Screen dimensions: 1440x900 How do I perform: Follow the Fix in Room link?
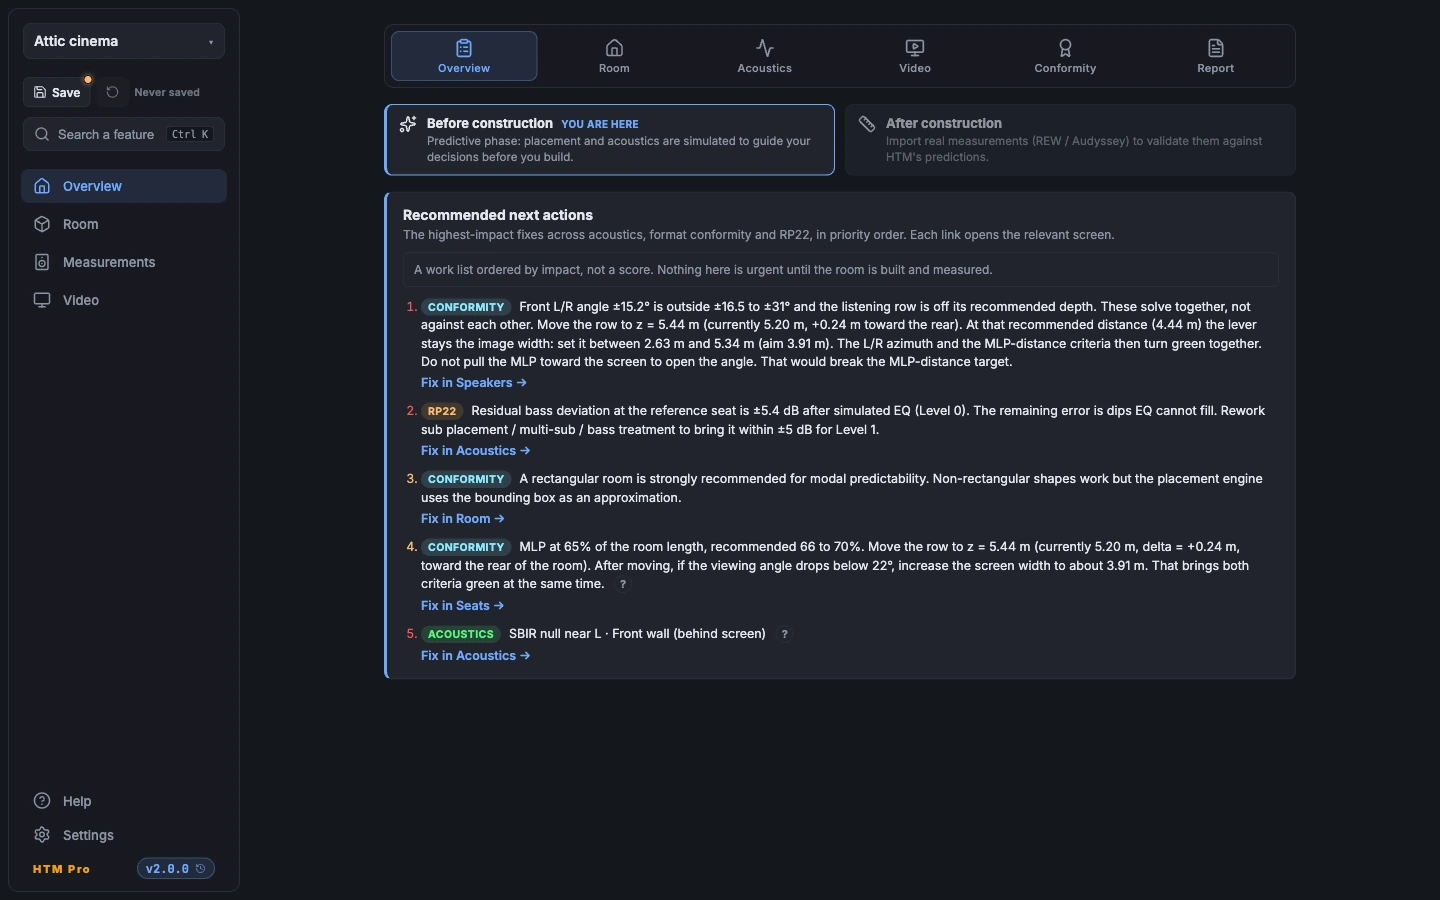pos(463,519)
